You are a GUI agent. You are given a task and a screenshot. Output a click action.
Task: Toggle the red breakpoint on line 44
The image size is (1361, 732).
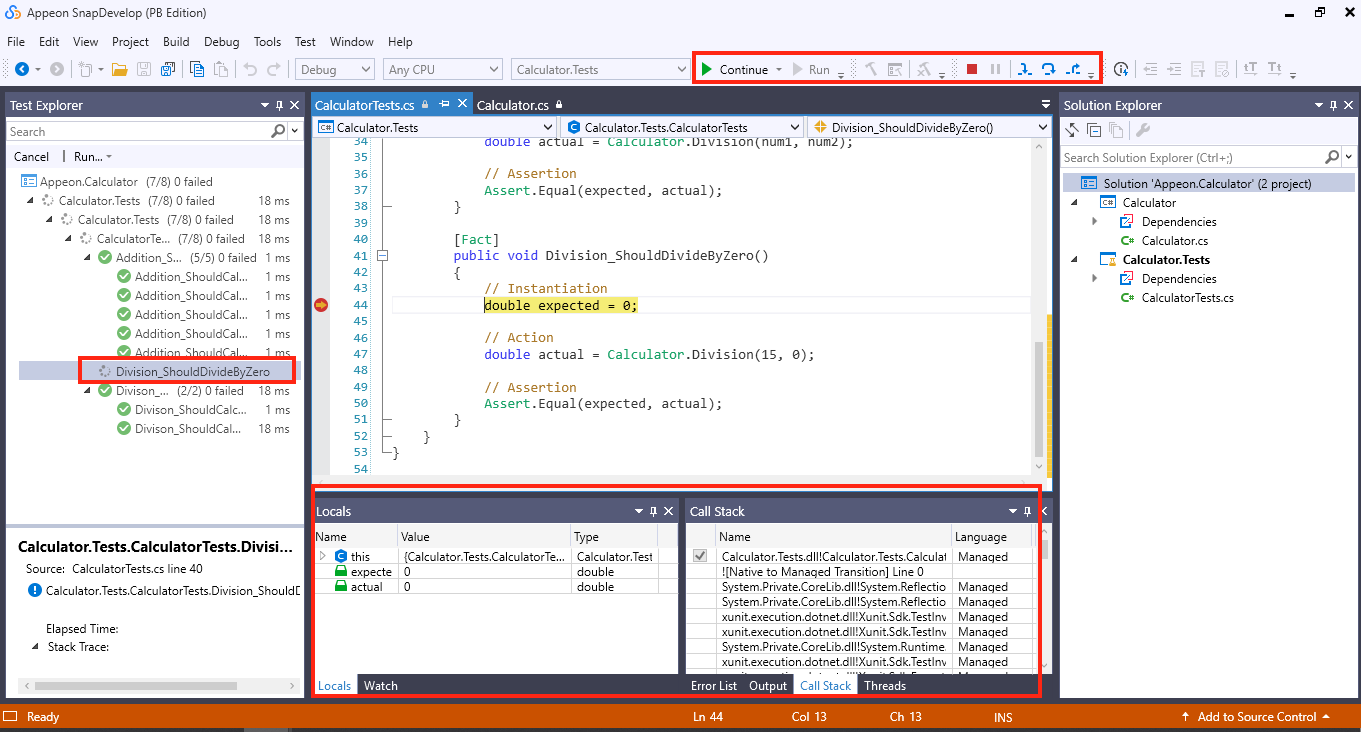click(320, 305)
